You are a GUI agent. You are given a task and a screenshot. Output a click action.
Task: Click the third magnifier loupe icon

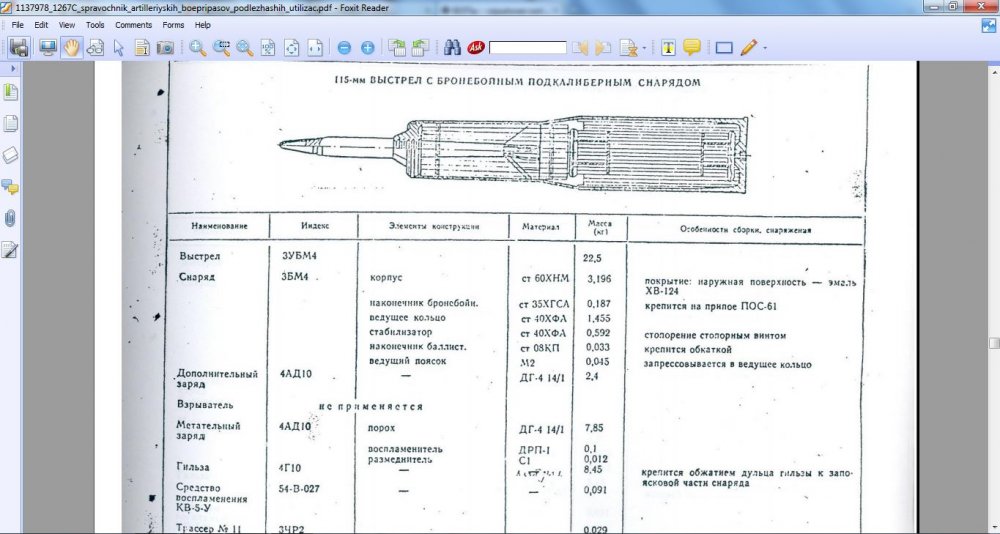click(245, 48)
